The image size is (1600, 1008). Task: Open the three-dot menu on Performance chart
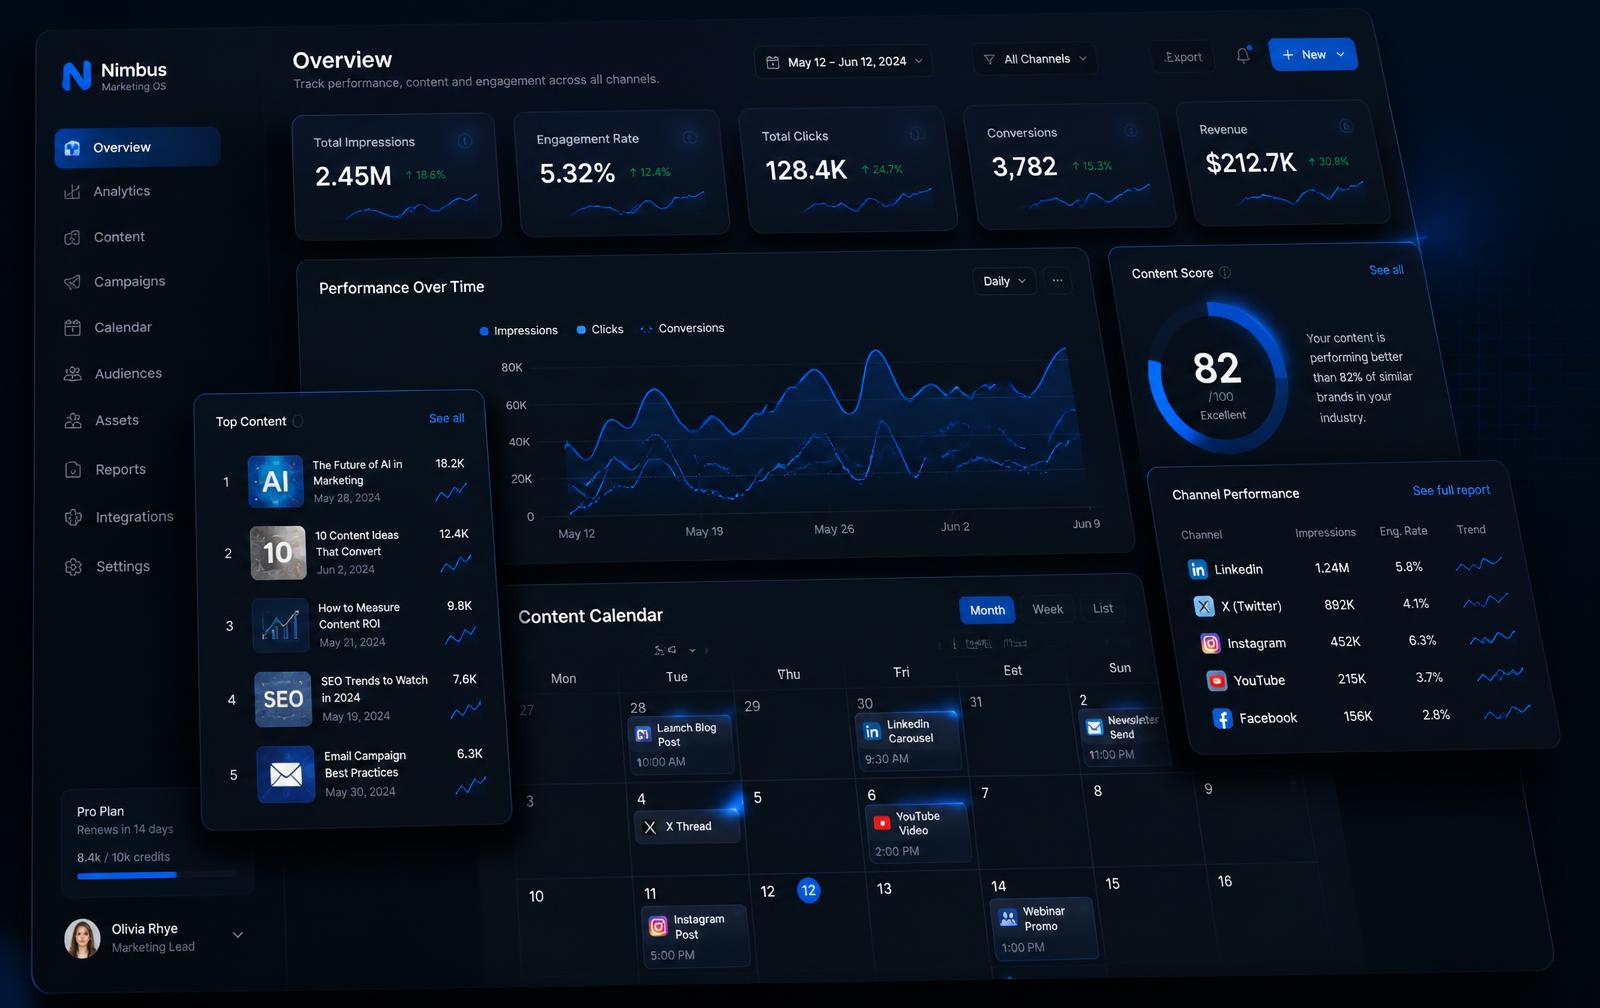(1057, 281)
